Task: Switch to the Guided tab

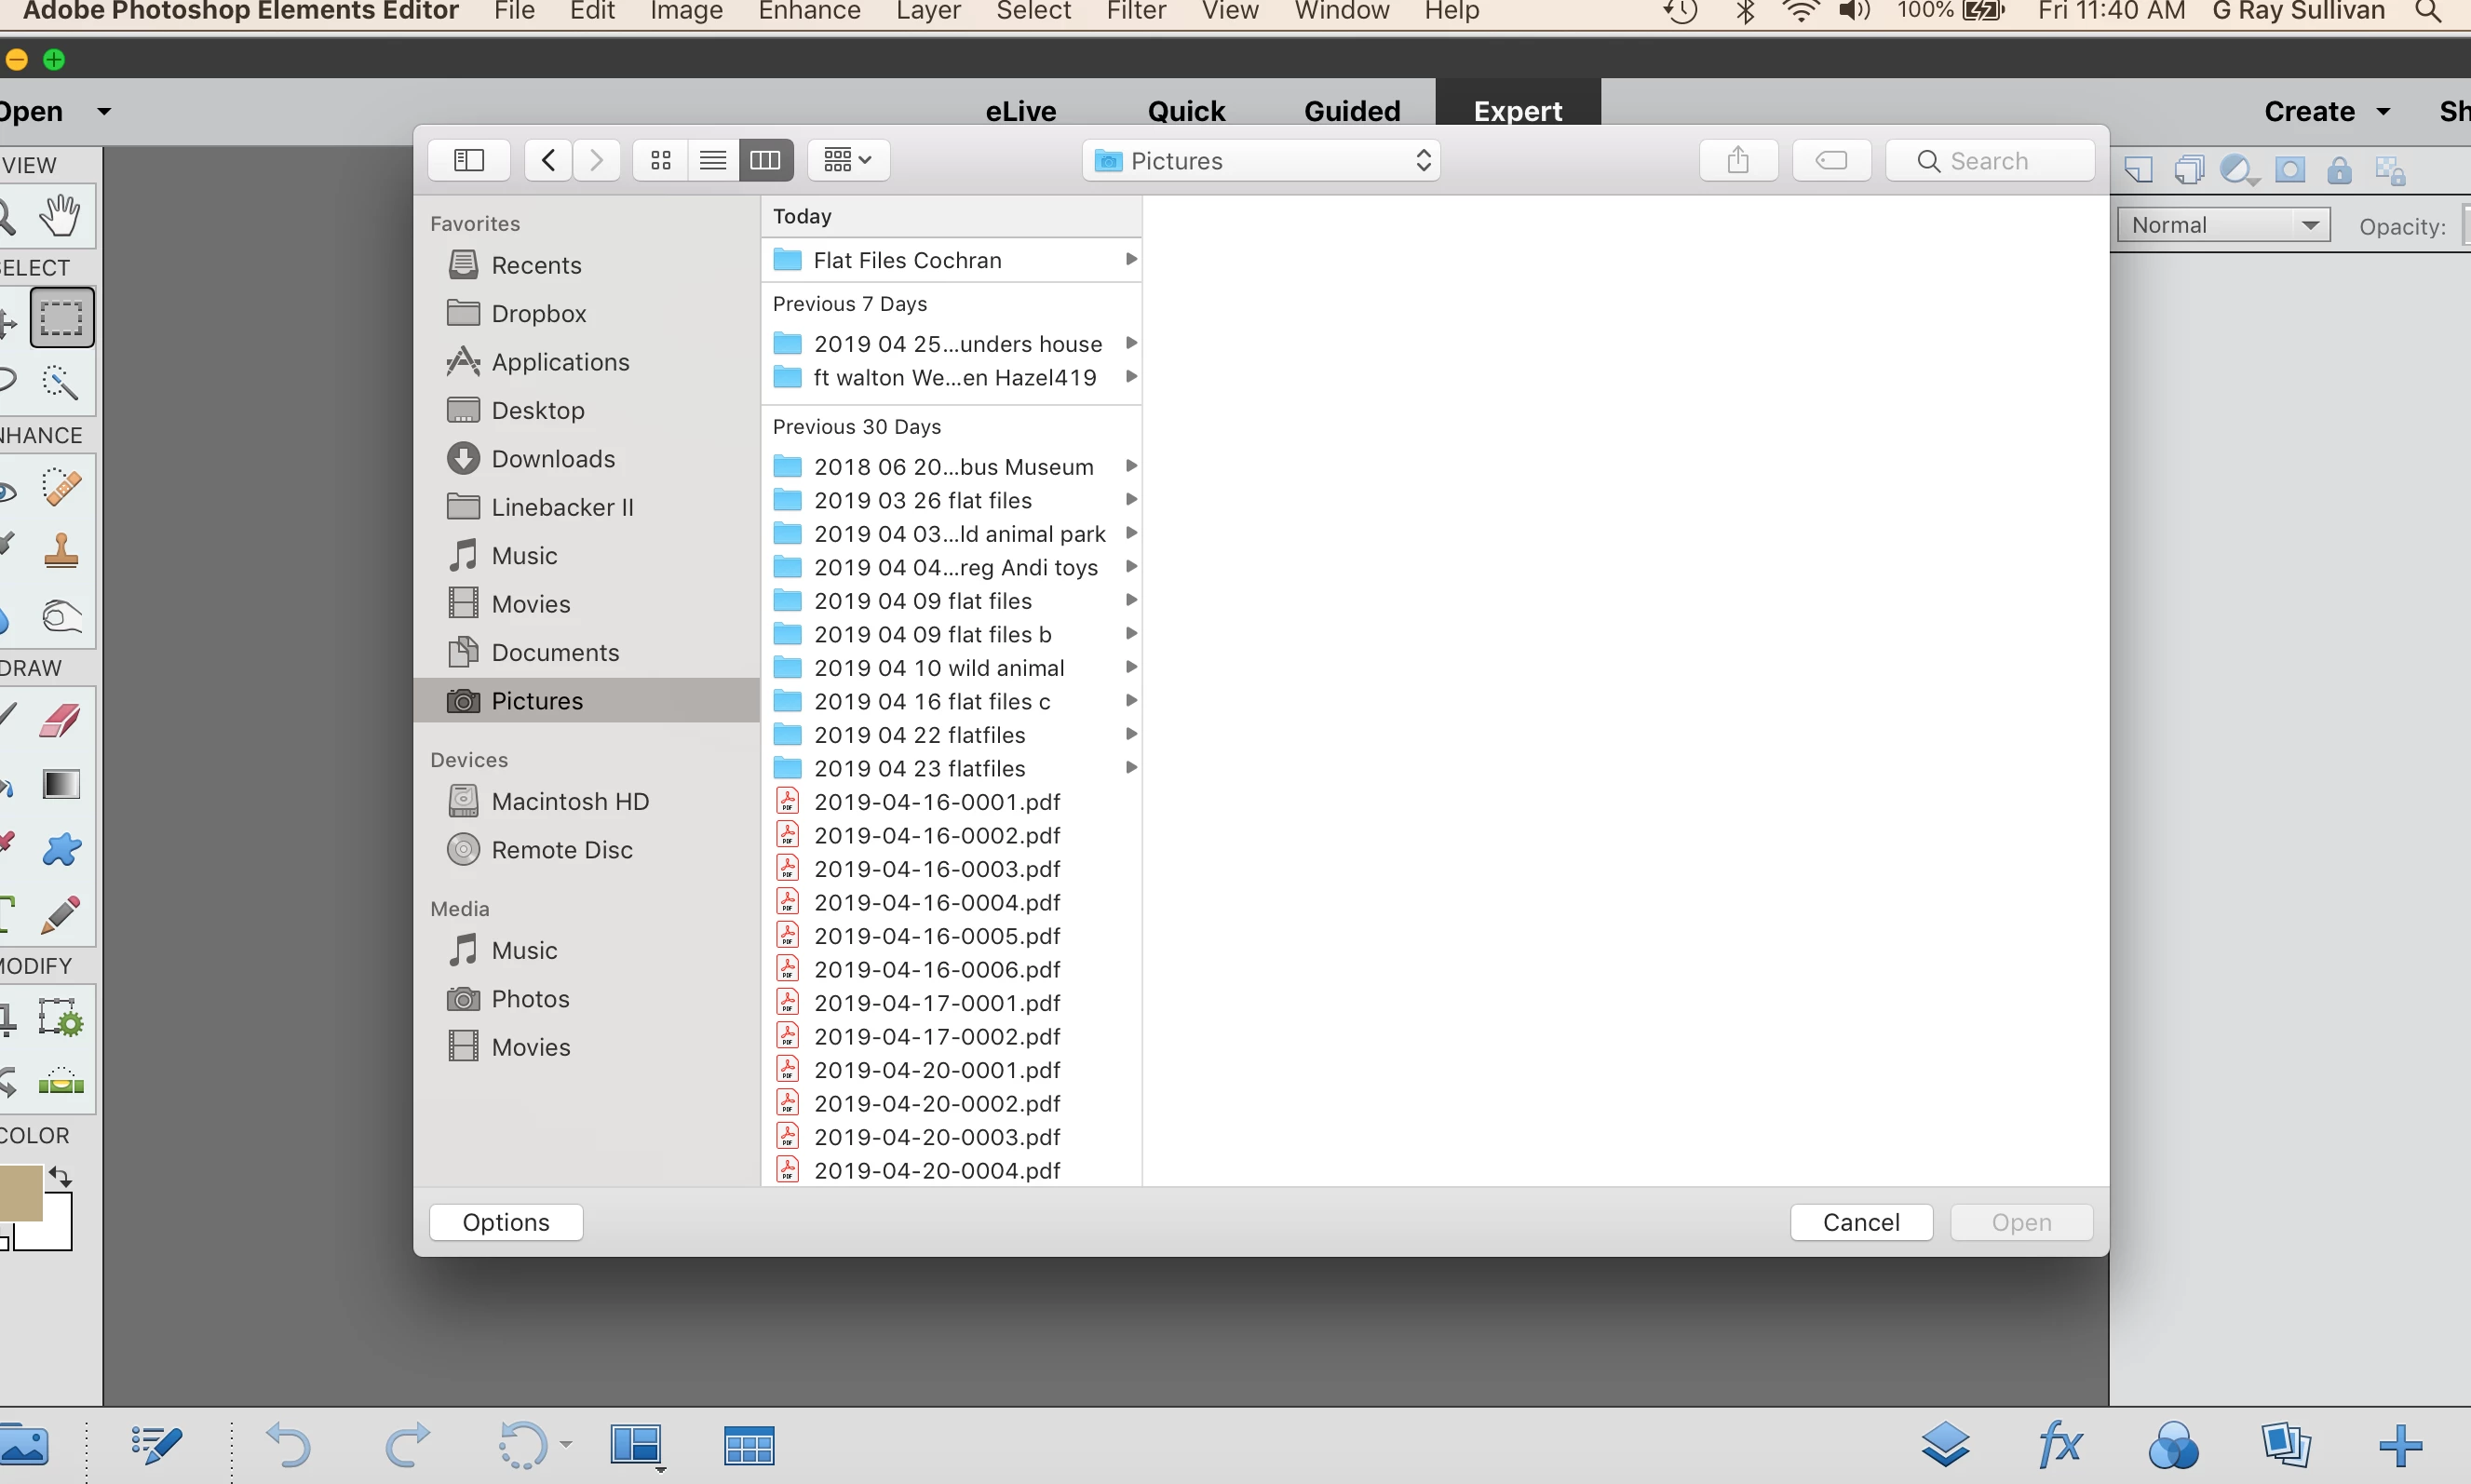Action: coord(1351,110)
